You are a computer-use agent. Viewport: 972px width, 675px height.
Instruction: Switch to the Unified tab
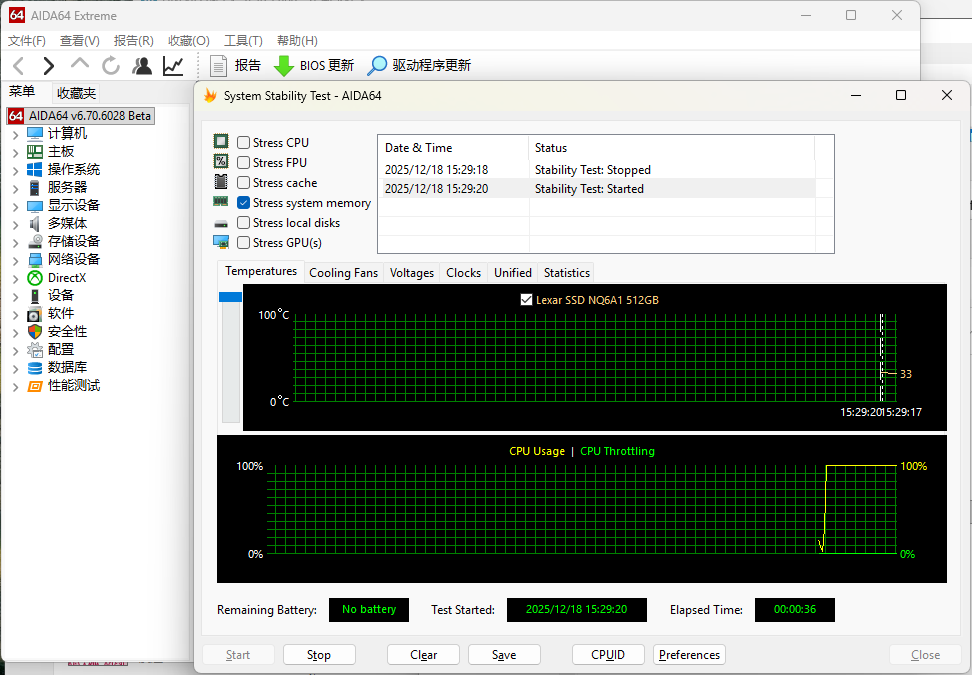coord(513,273)
